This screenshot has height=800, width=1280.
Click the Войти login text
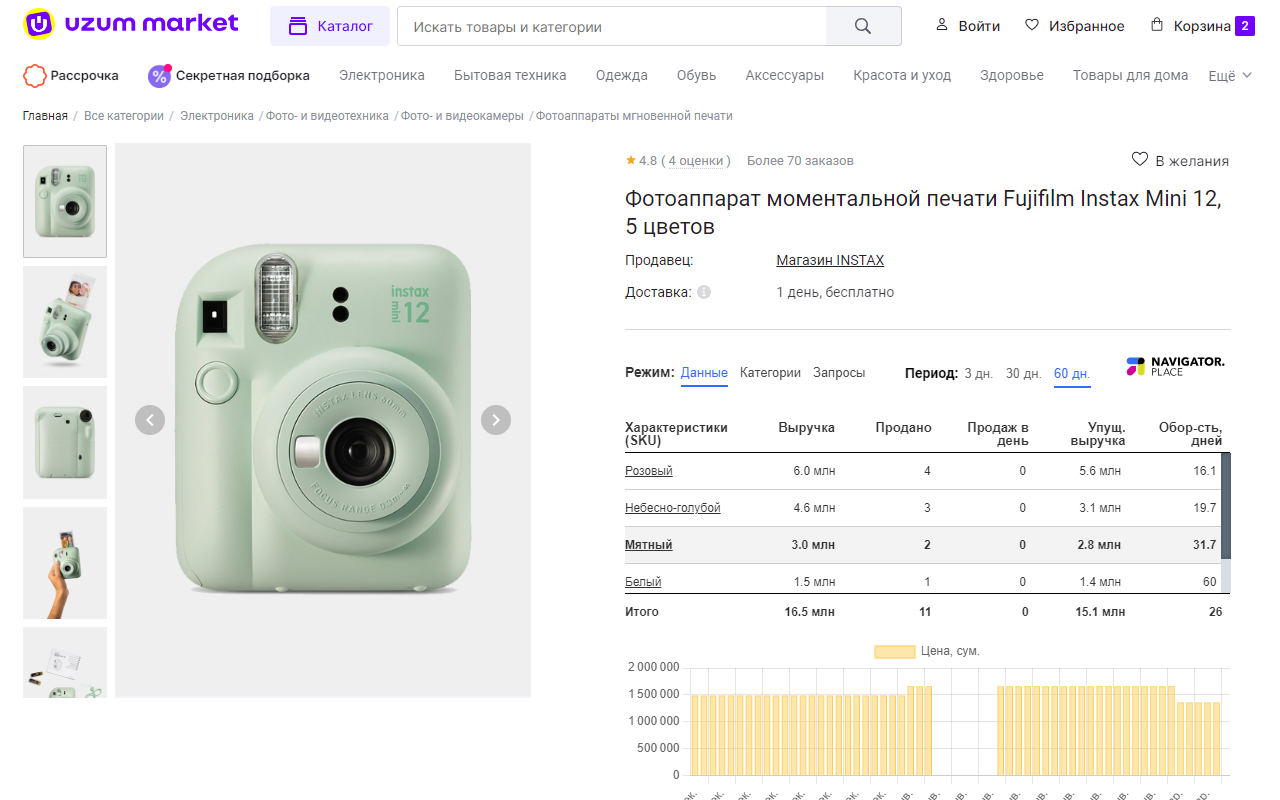(979, 26)
